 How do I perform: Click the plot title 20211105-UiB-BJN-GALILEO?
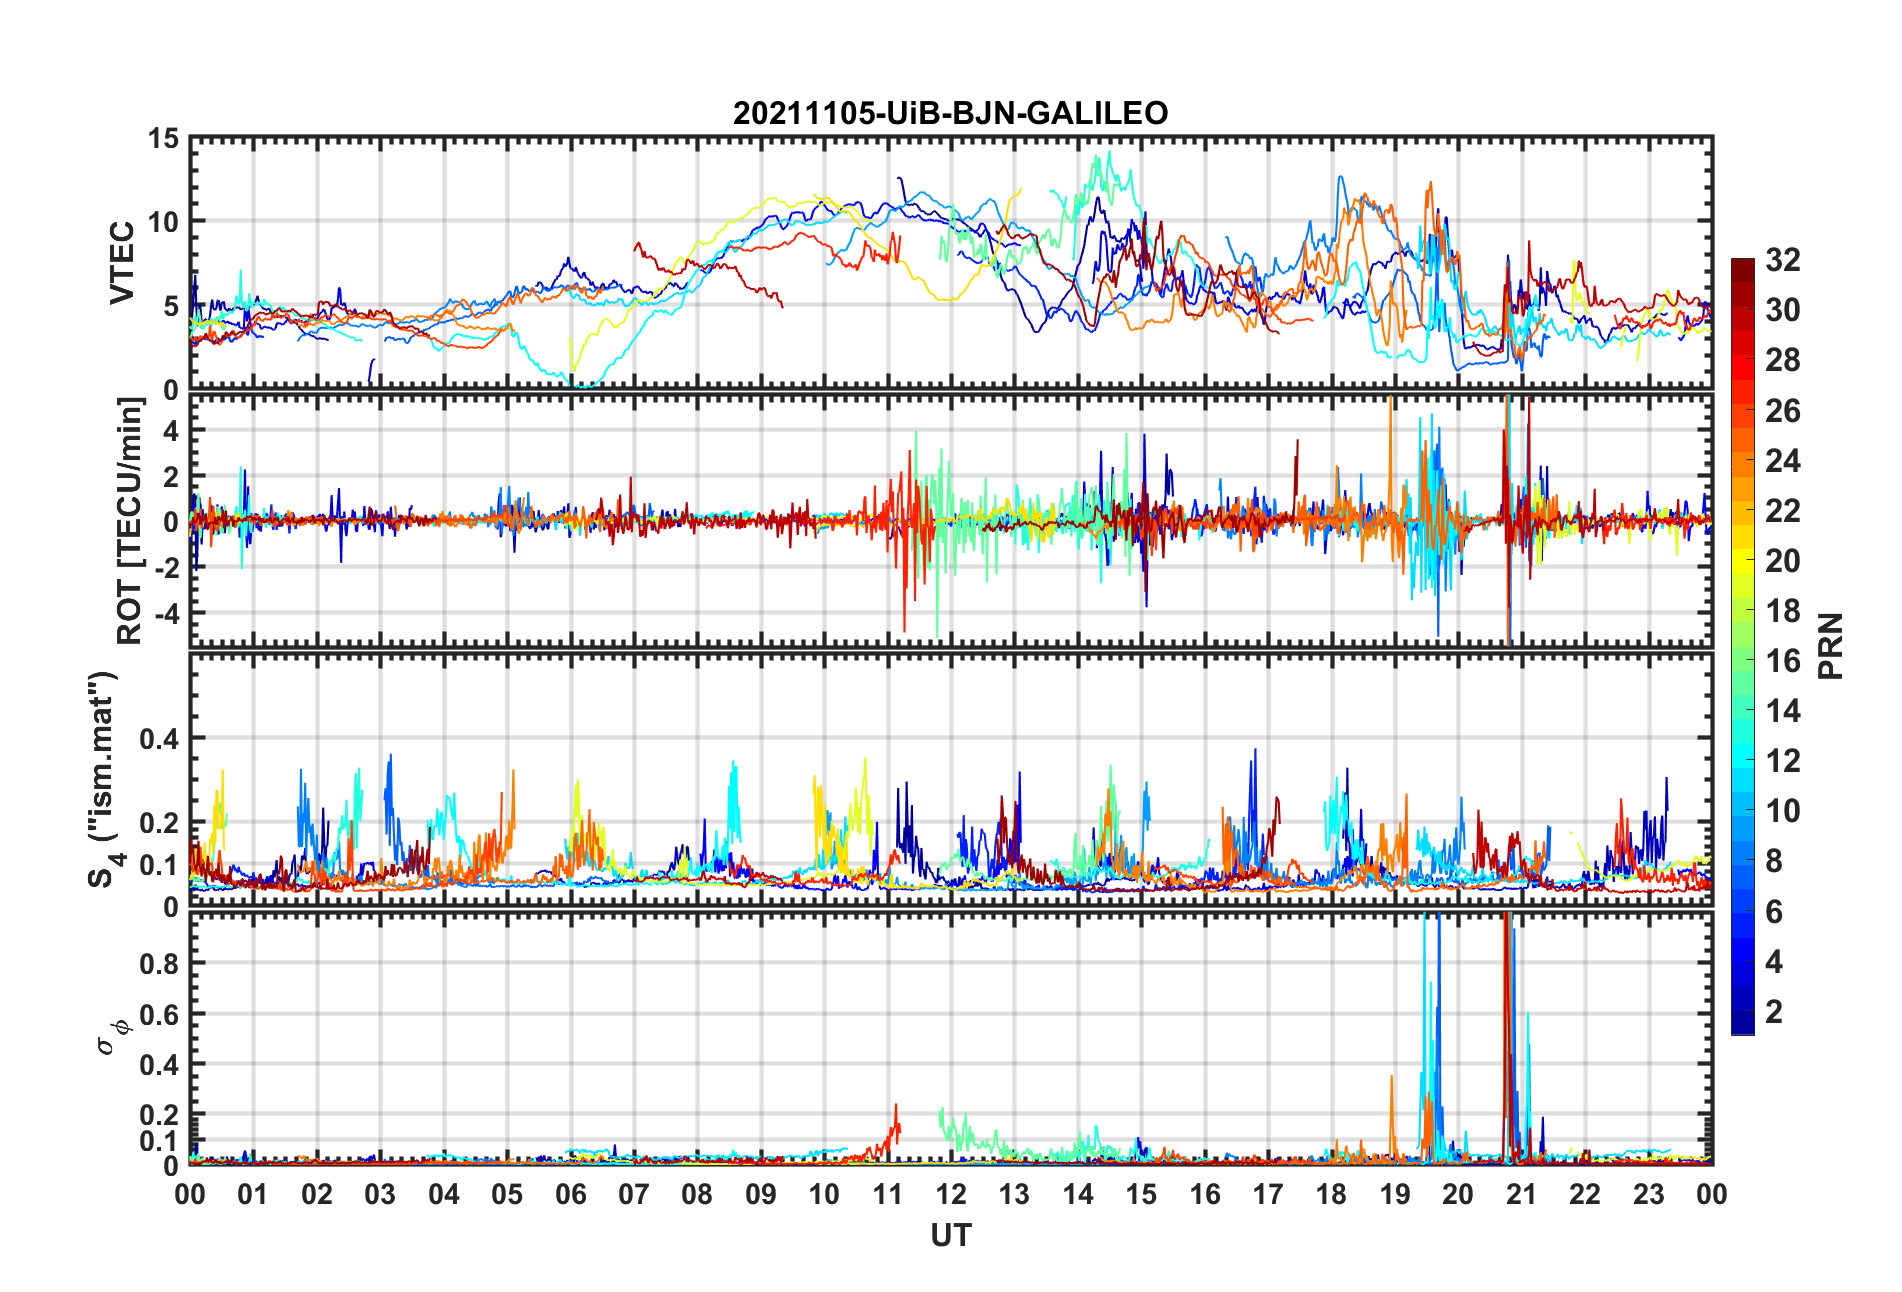(x=950, y=113)
